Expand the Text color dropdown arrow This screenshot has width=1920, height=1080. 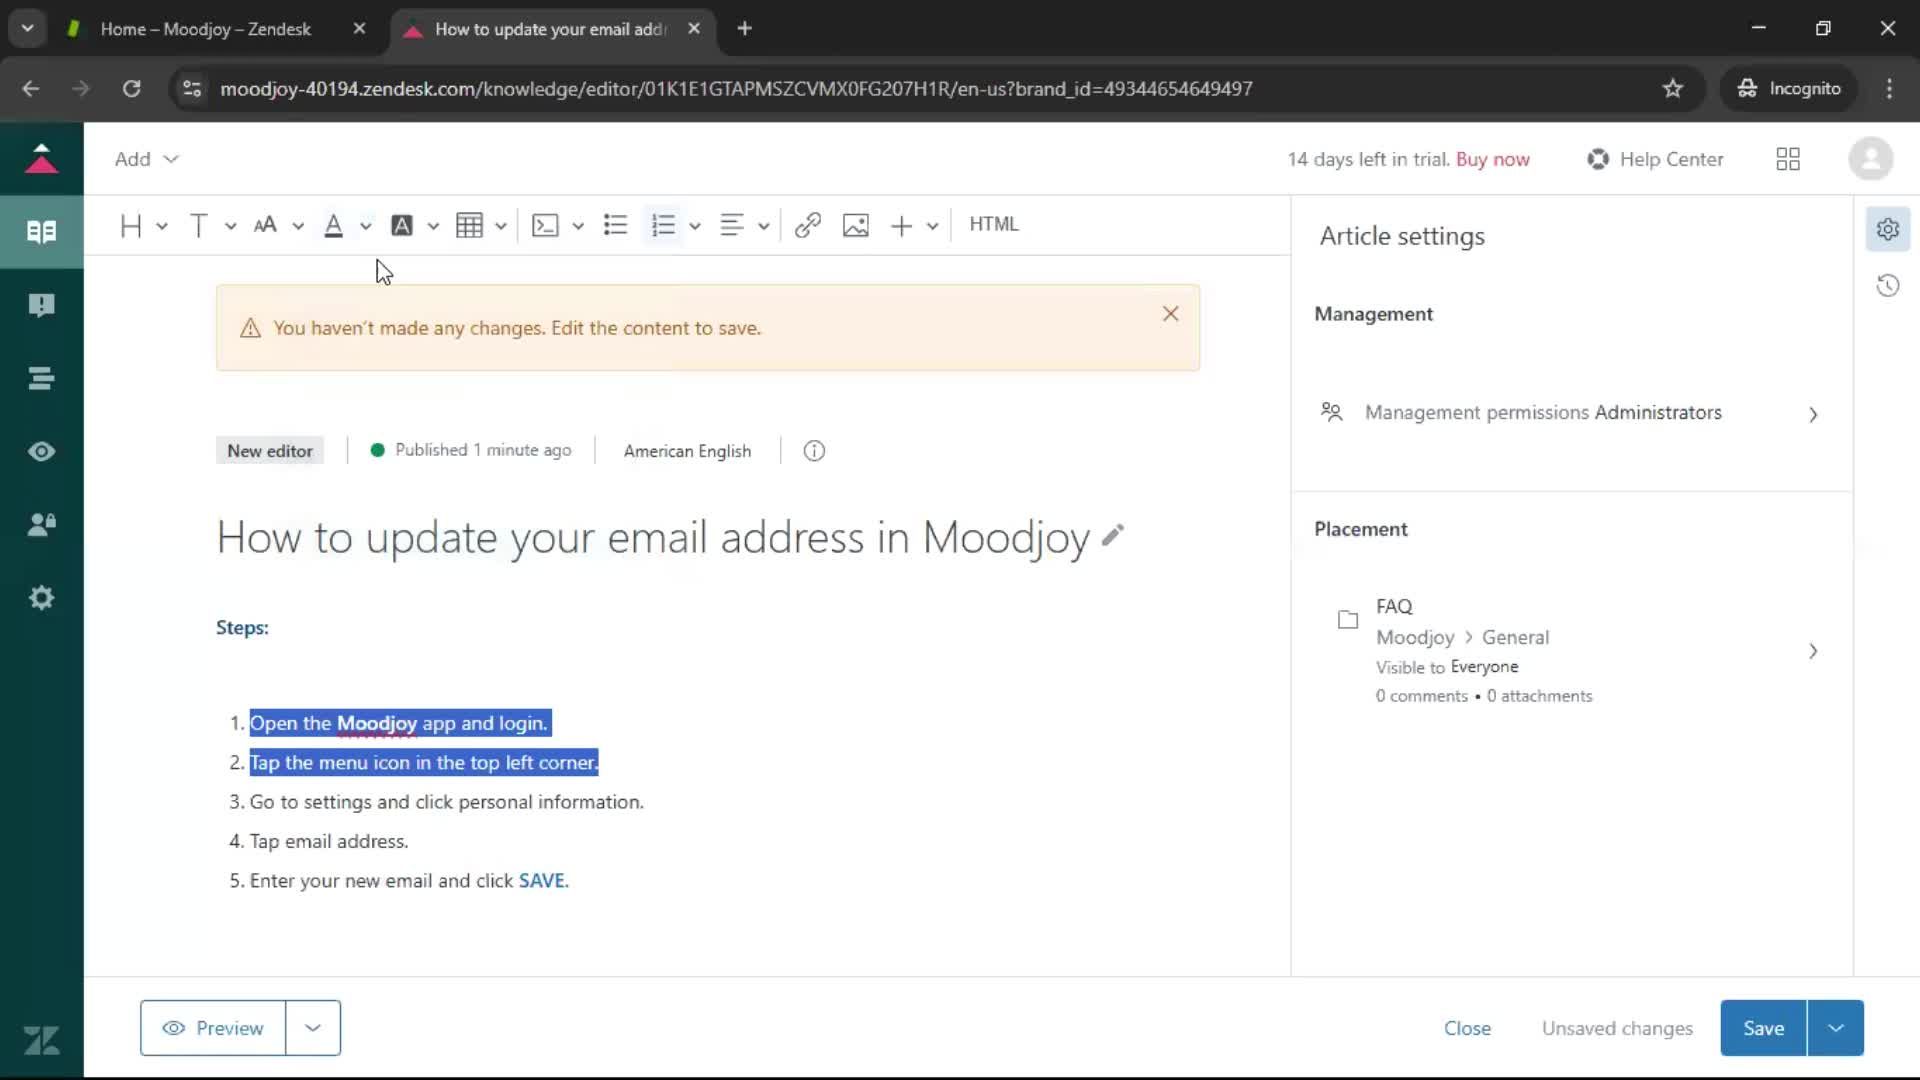366,226
